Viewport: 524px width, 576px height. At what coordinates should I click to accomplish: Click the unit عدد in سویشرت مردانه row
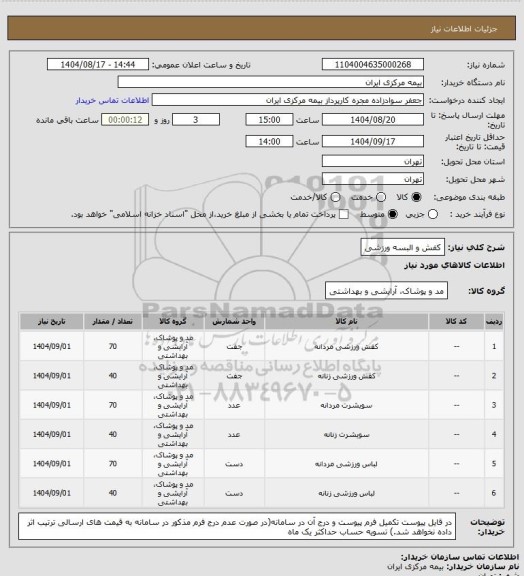(x=234, y=405)
